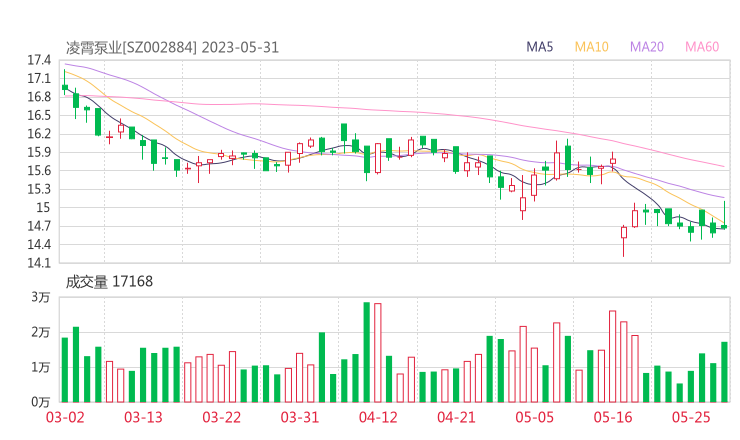Click the 16.8 price axis label
This screenshot has width=740, height=440.
point(39,97)
